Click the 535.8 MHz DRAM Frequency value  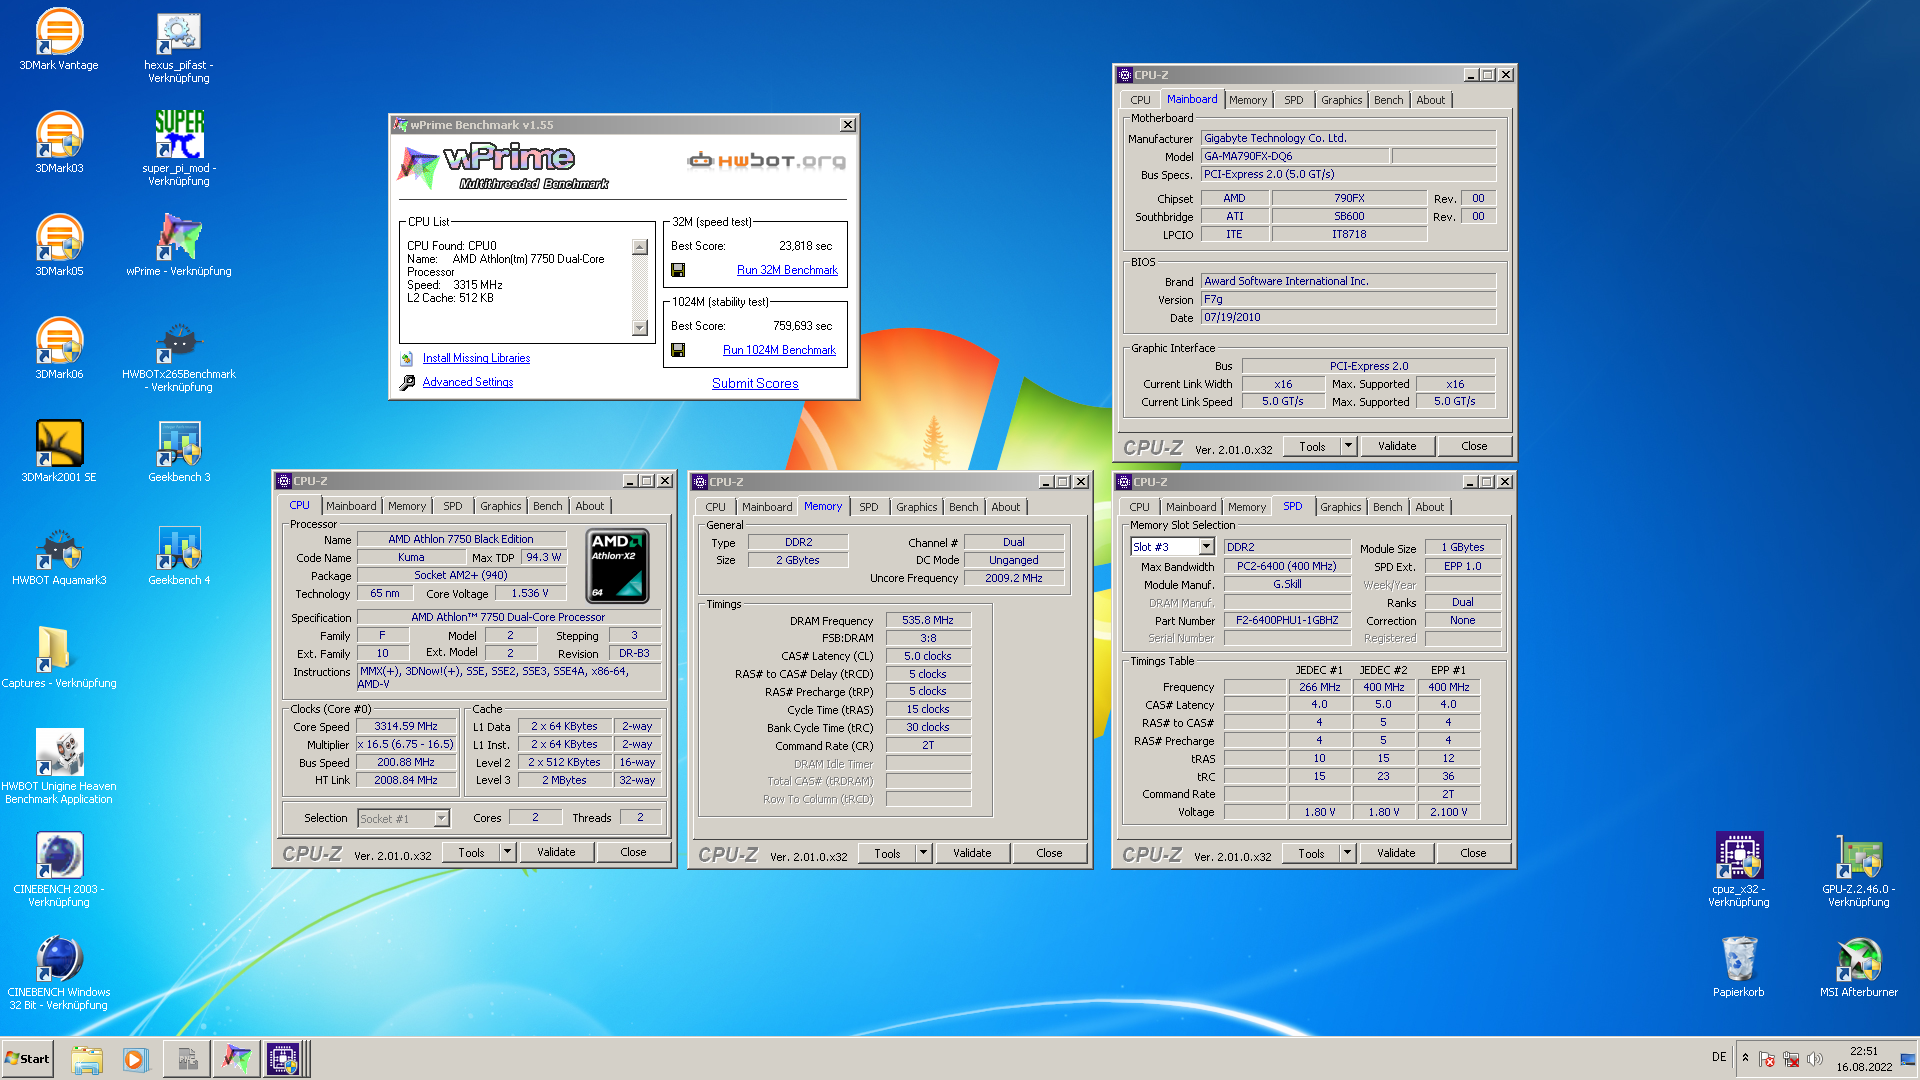[928, 620]
